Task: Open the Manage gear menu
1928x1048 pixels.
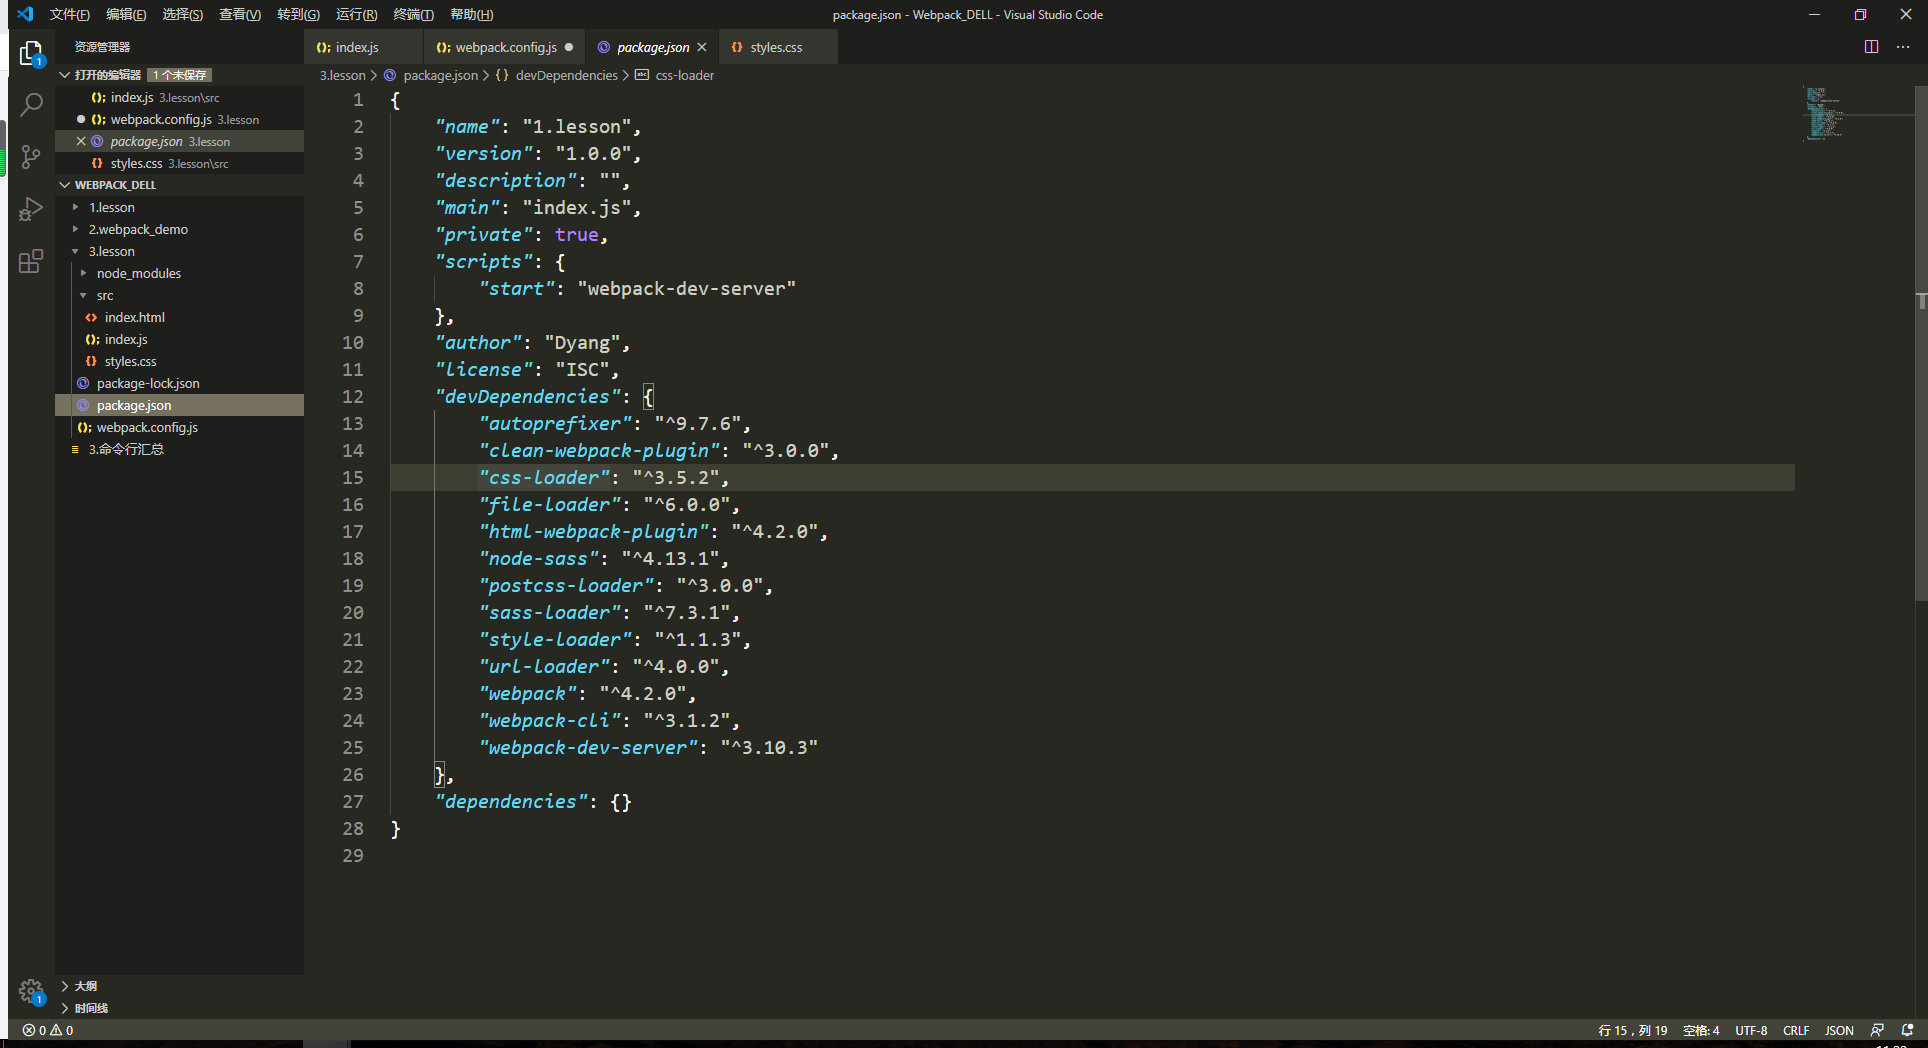Action: click(31, 991)
